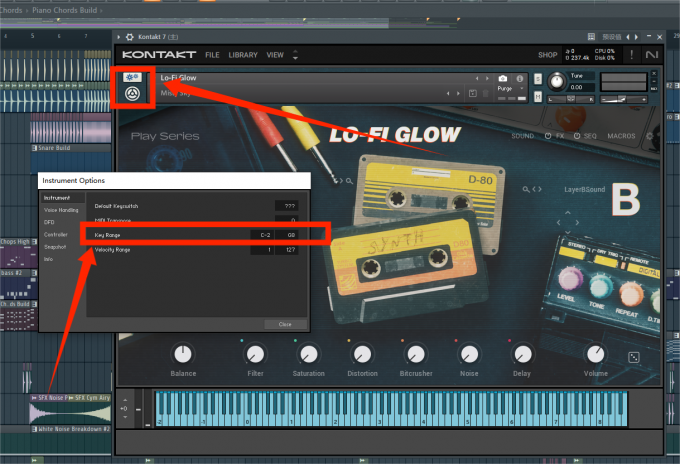Open the SHOP link

coord(547,55)
